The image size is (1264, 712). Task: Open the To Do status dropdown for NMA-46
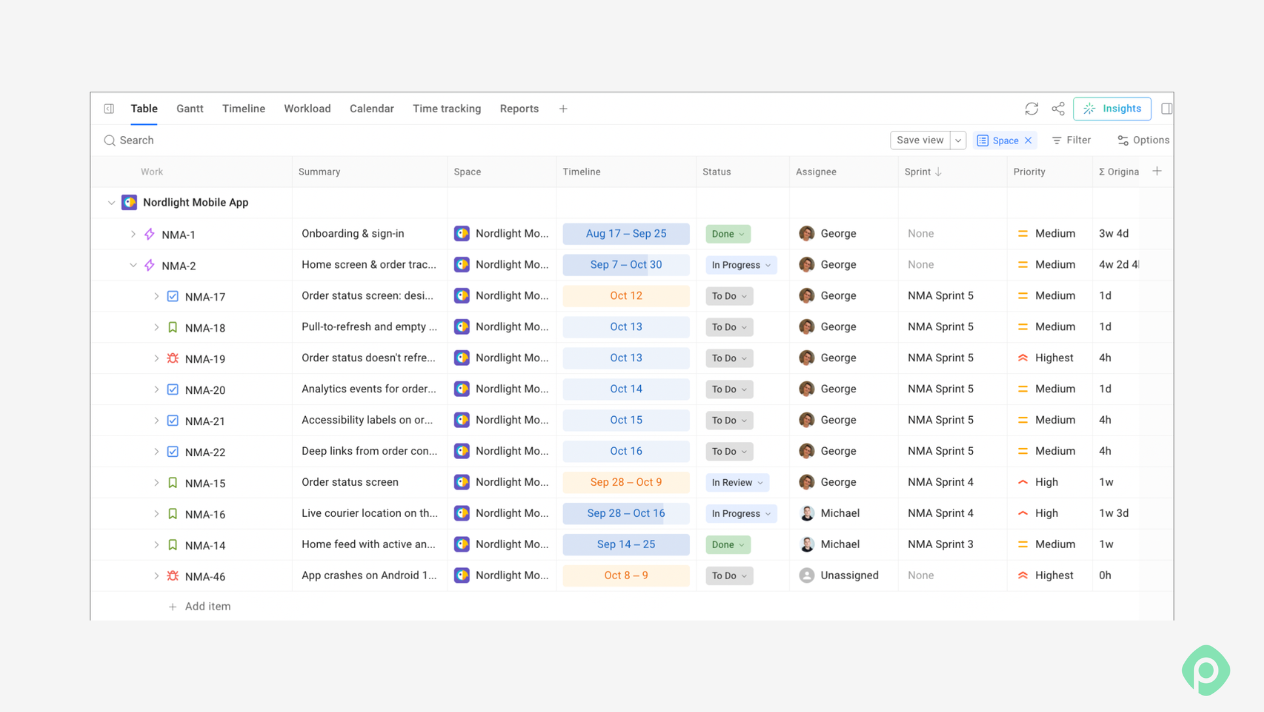[729, 575]
